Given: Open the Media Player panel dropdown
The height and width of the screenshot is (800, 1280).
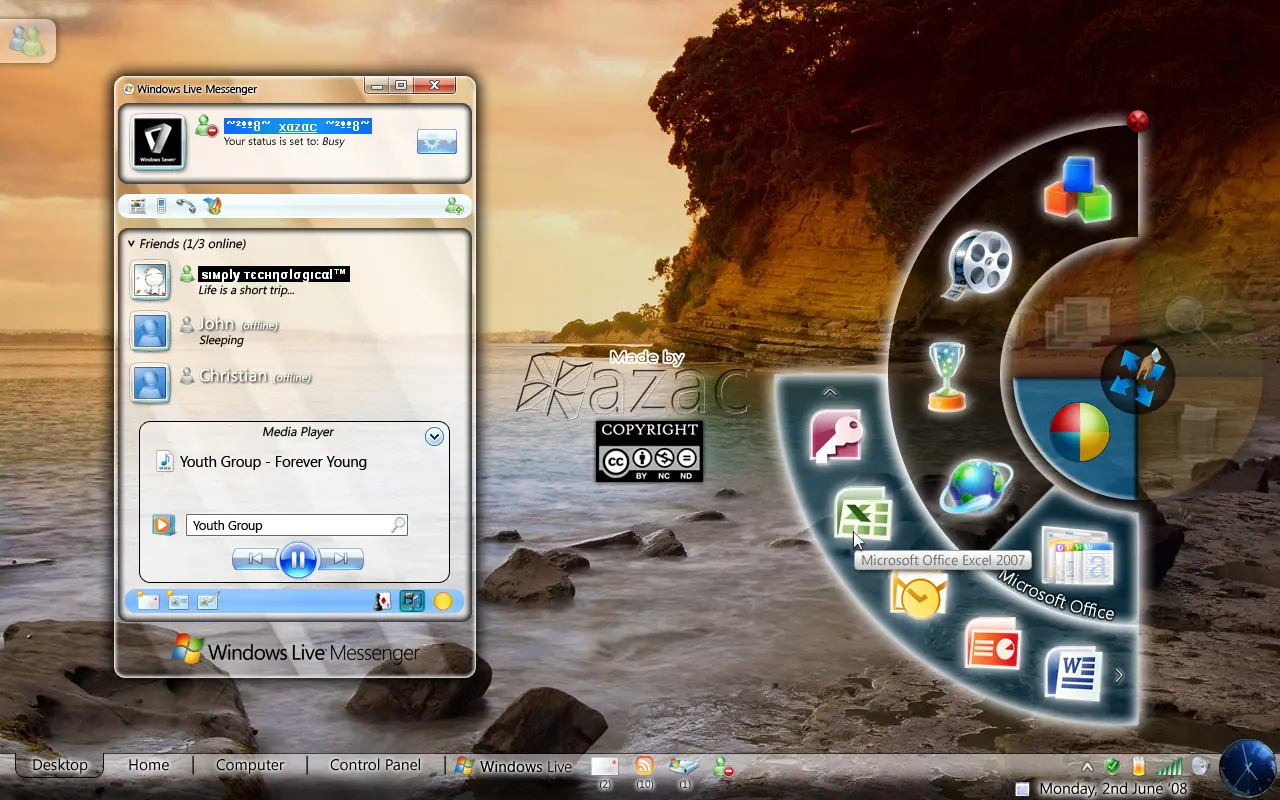Looking at the screenshot, I should coord(434,436).
